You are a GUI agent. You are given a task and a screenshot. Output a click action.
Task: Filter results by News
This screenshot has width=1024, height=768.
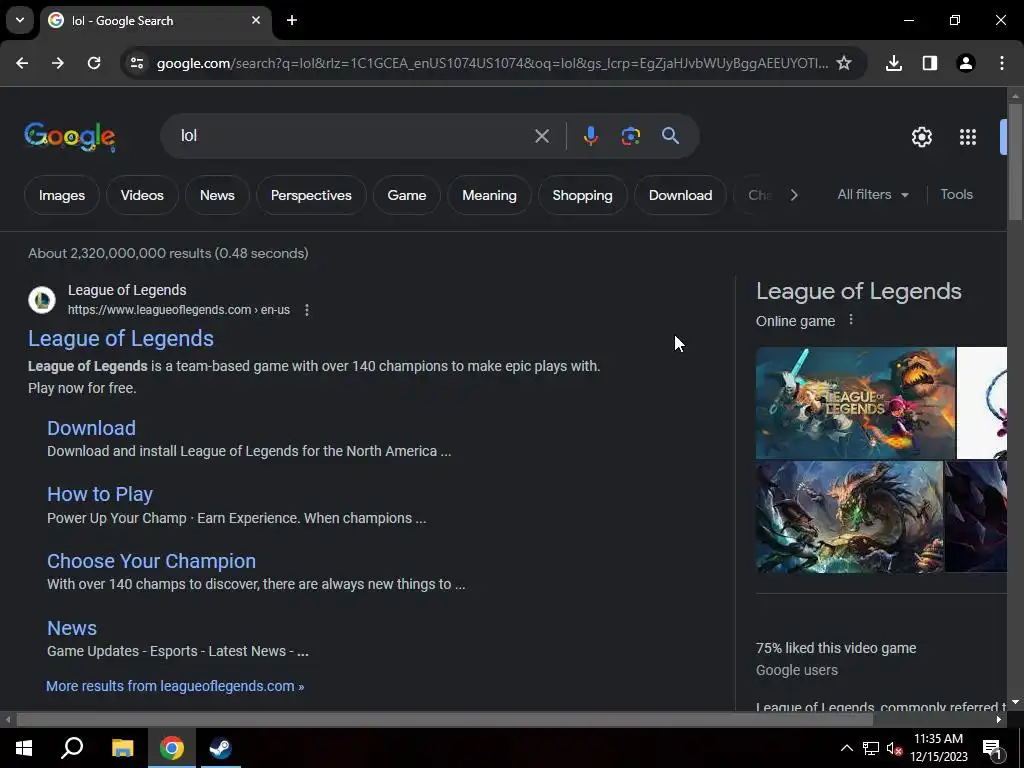217,195
